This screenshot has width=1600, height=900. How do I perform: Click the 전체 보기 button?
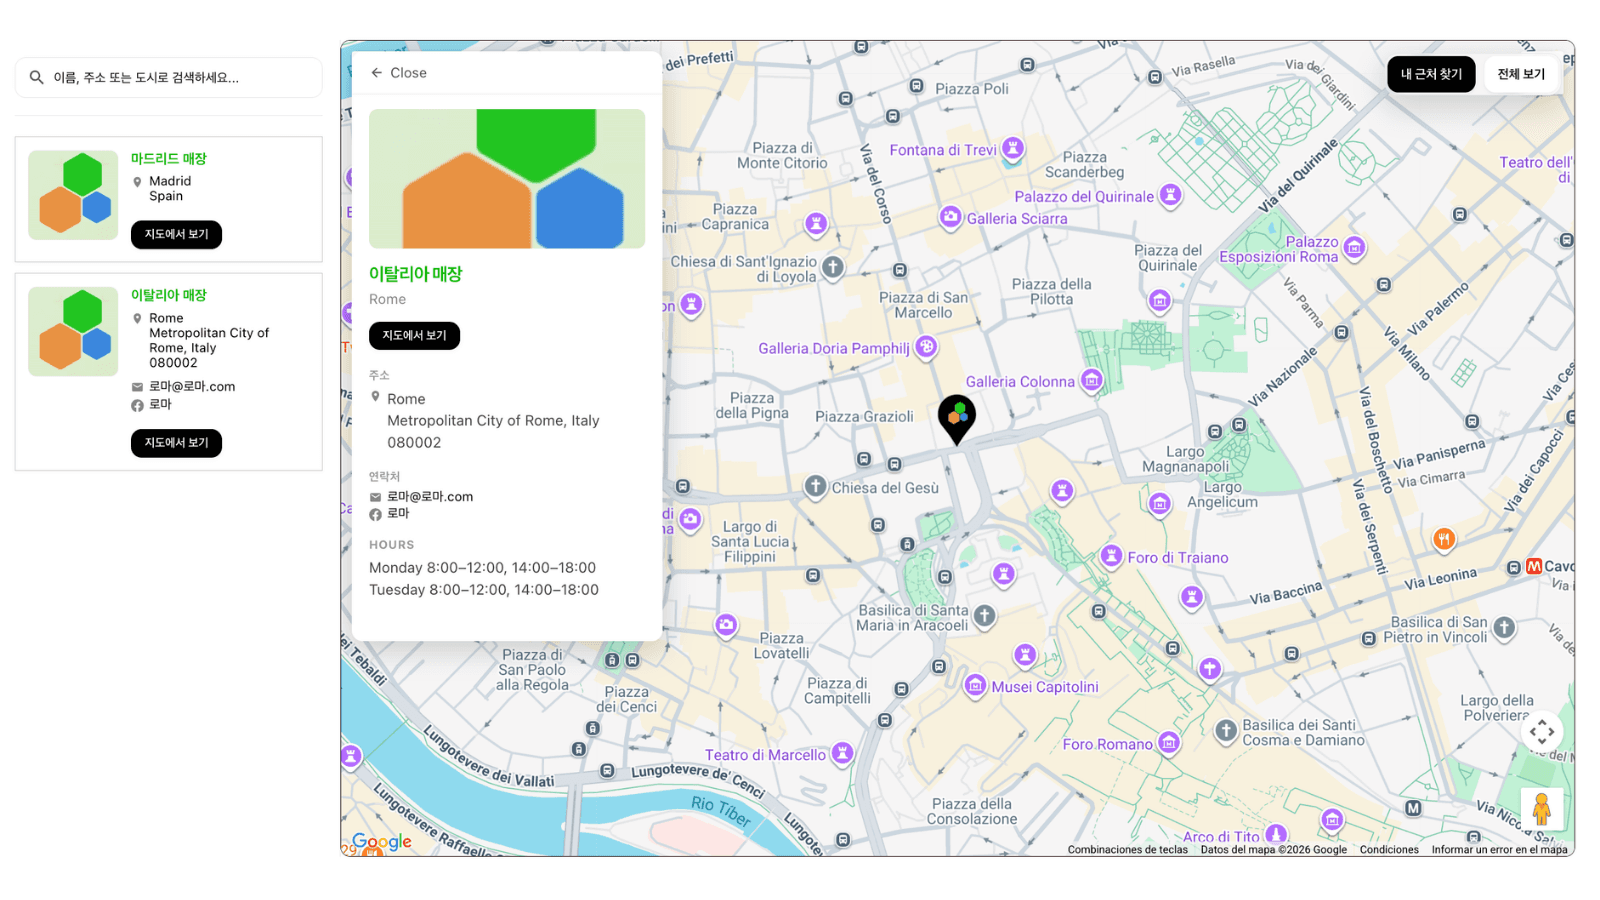point(1521,74)
